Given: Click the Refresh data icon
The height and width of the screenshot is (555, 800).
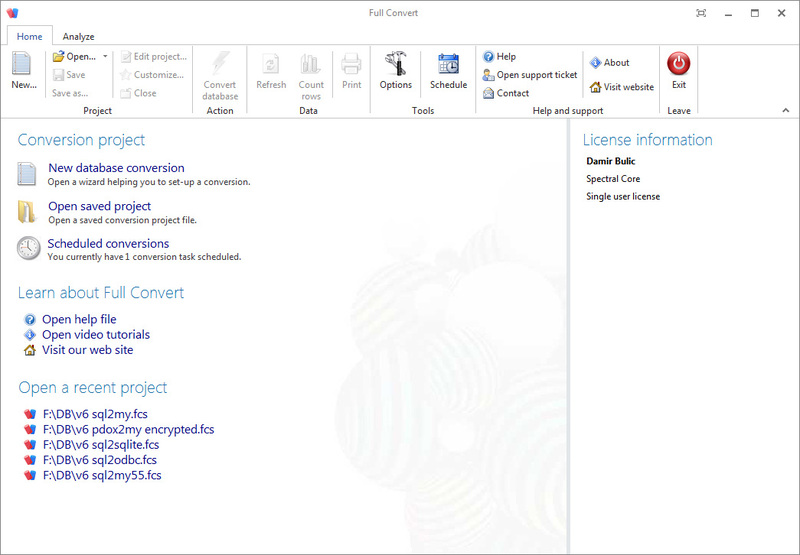Looking at the screenshot, I should coord(271,64).
